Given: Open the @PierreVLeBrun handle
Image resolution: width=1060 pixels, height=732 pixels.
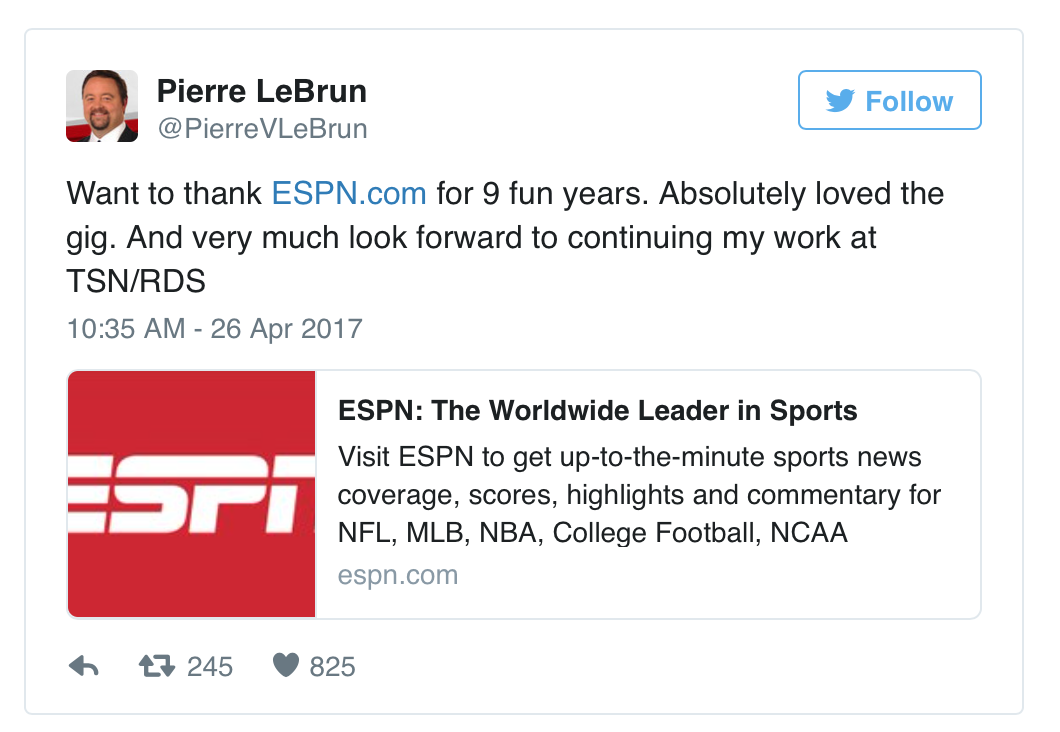Looking at the screenshot, I should point(262,129).
